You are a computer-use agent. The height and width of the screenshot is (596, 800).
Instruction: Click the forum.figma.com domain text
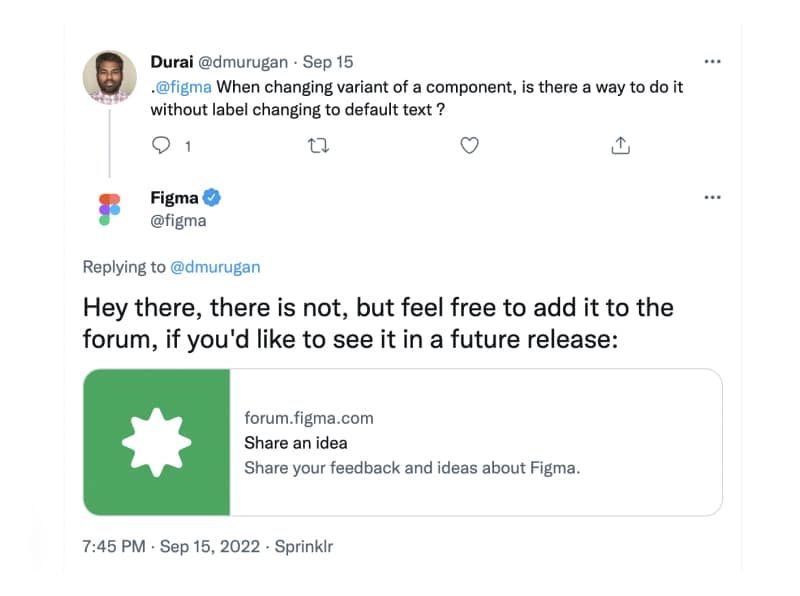[x=308, y=418]
